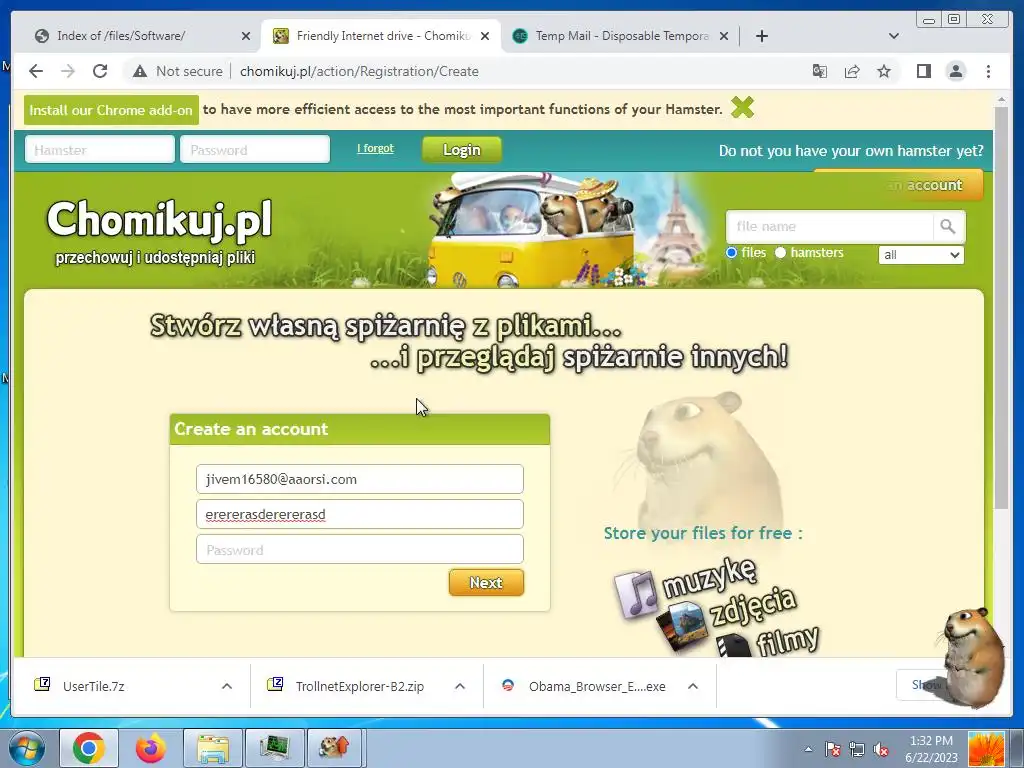Screen dimensions: 1024x768
Task: Expand TrollnetExplorer-B2.zip download options
Action: click(x=460, y=686)
